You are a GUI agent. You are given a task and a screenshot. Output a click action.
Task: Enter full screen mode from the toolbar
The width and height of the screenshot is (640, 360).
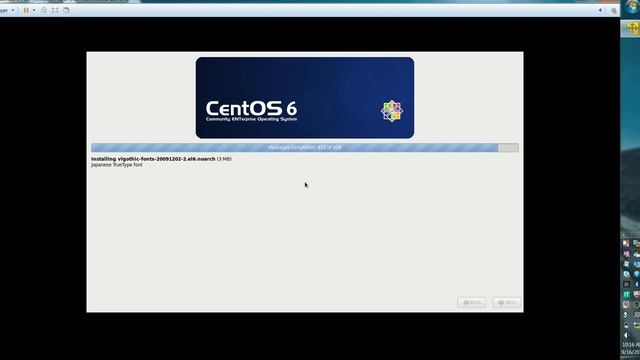[55, 10]
